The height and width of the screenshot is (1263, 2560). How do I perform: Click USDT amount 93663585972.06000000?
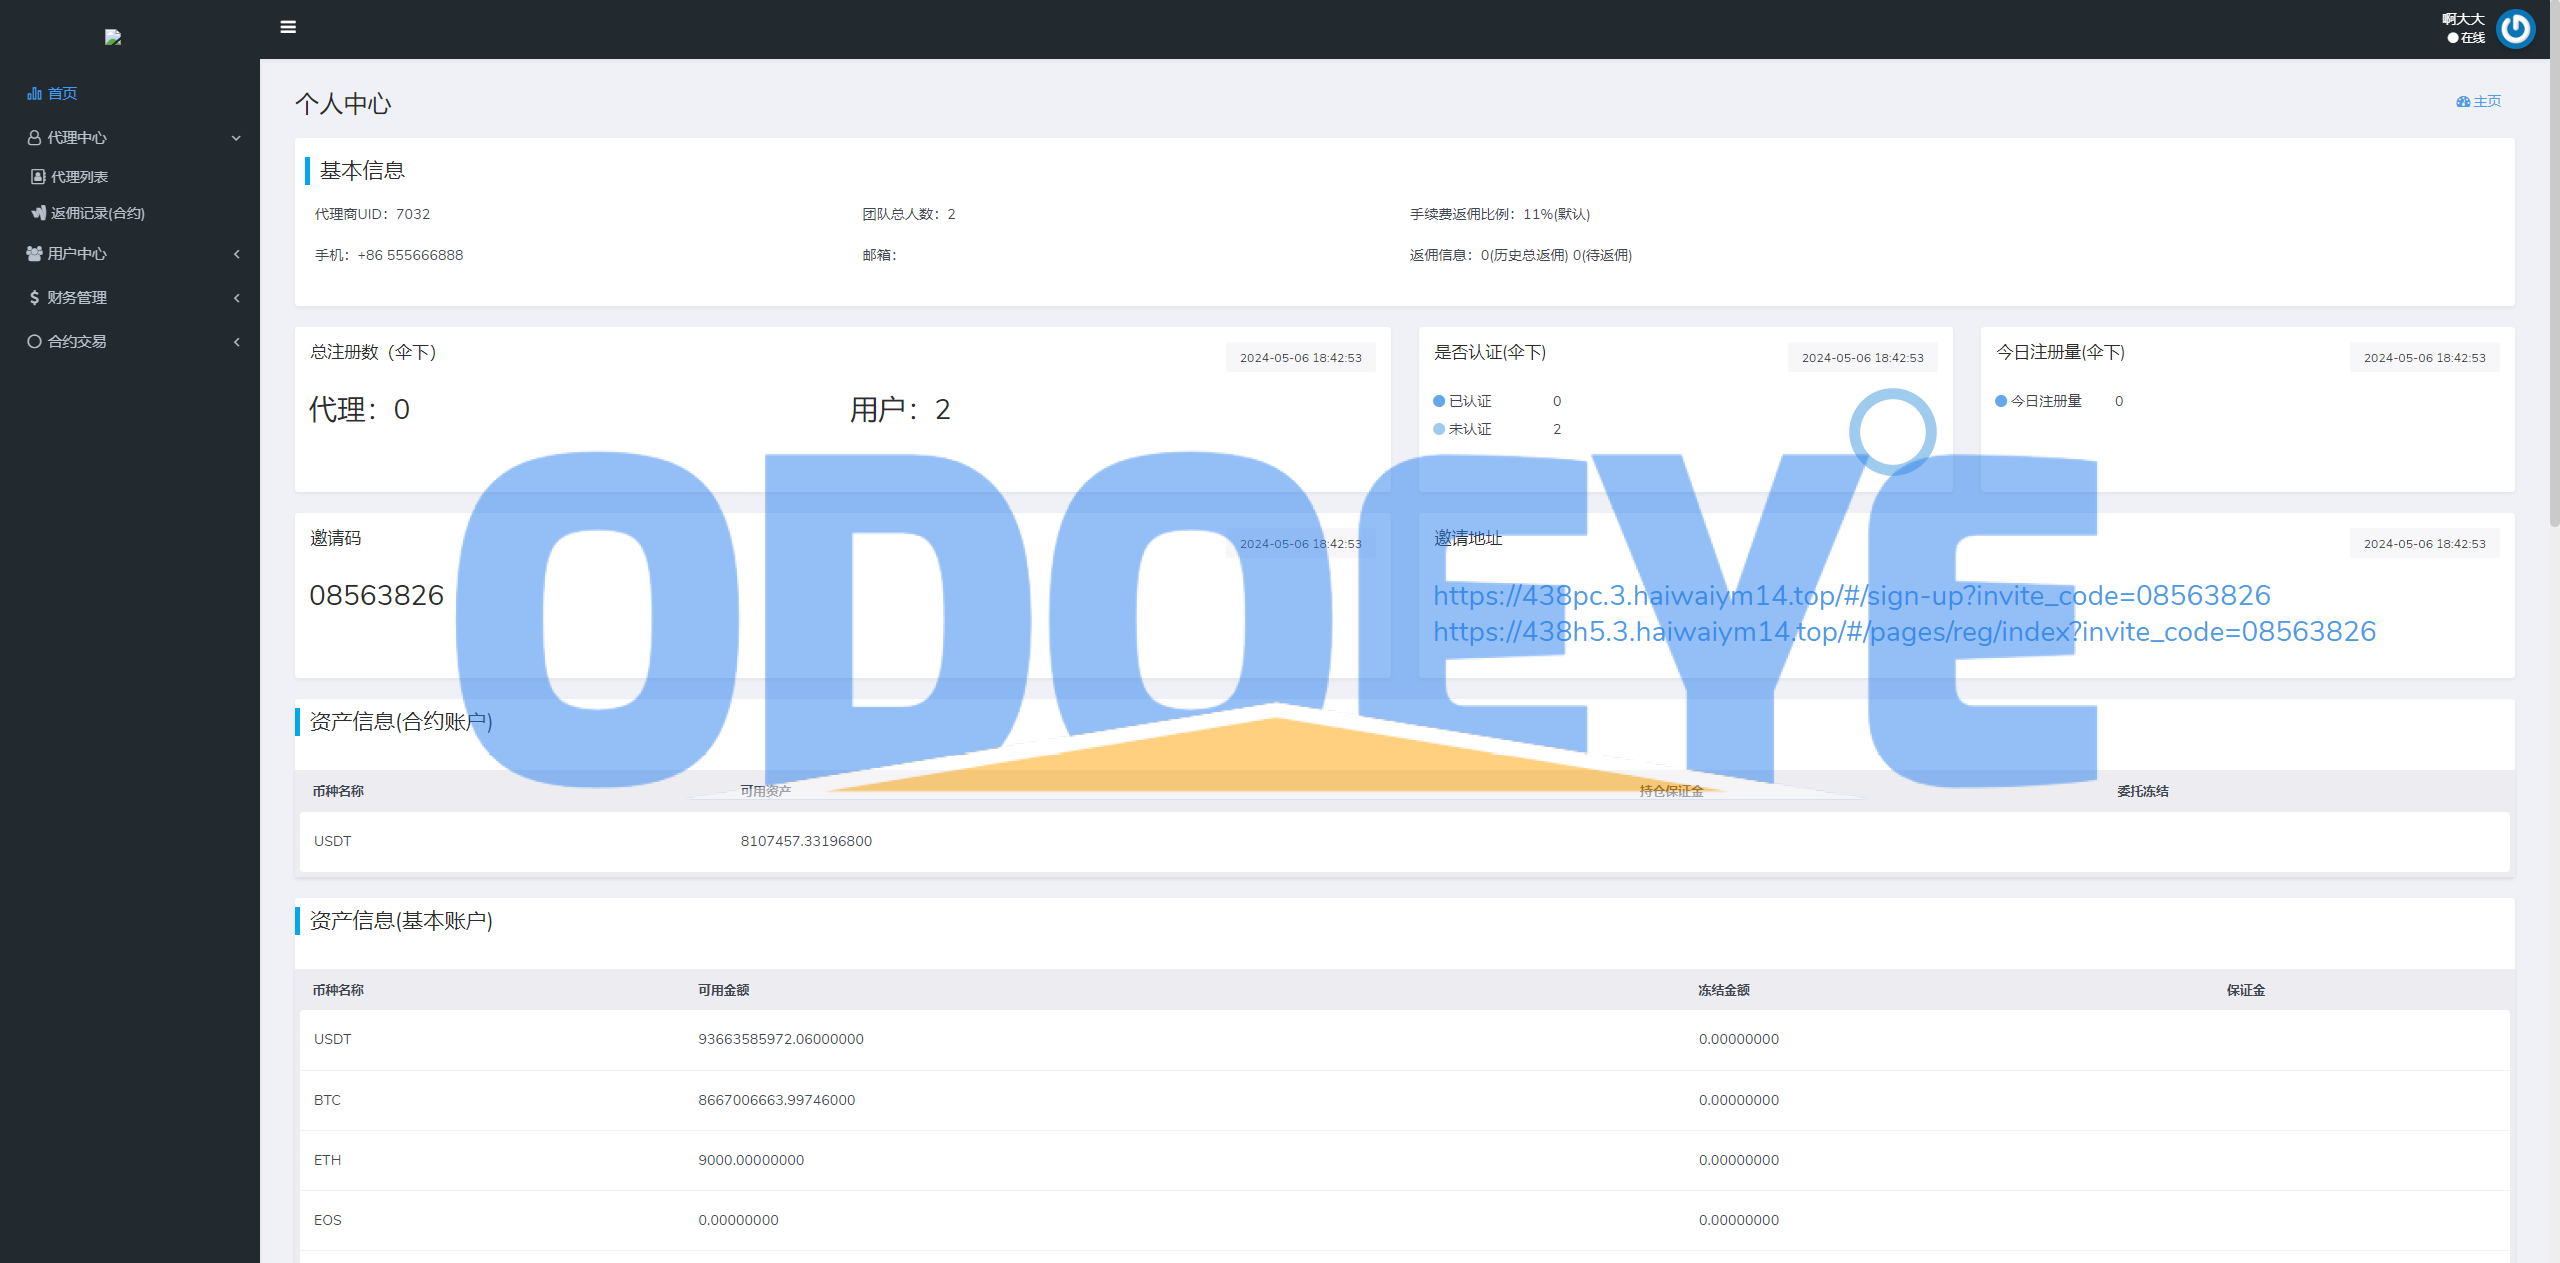point(781,1039)
